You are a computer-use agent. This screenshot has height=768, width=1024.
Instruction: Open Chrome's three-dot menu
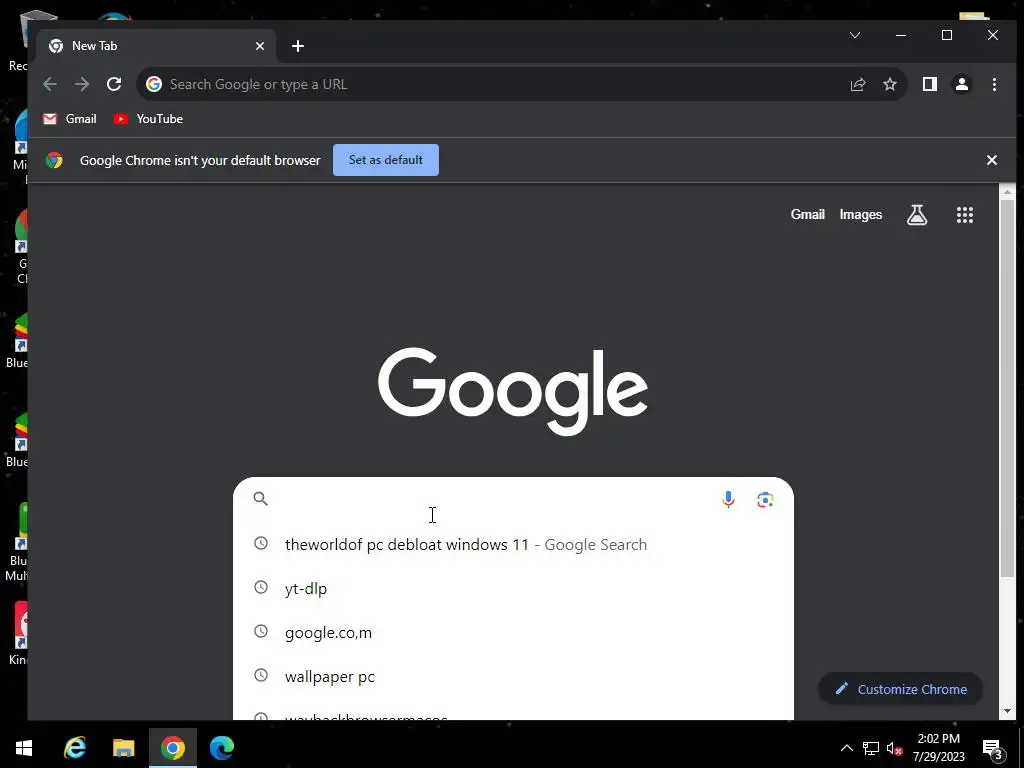coord(994,84)
